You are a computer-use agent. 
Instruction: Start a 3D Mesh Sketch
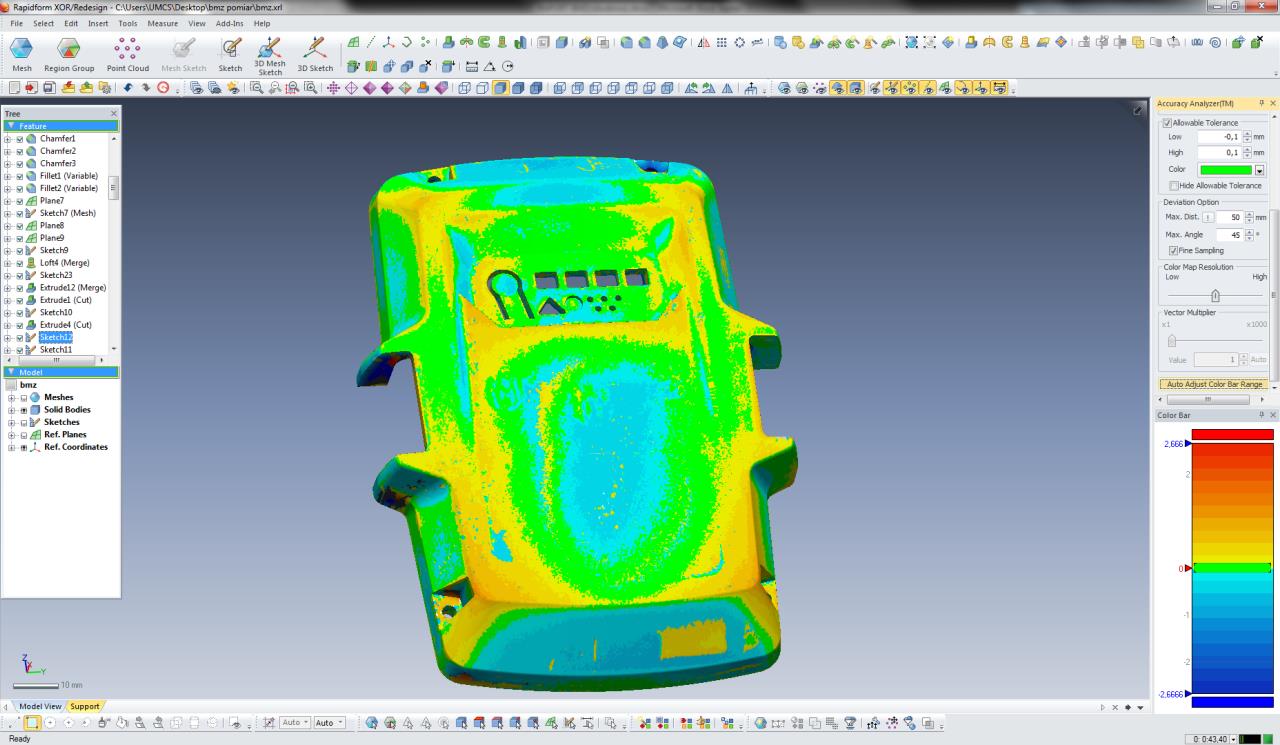coord(270,56)
